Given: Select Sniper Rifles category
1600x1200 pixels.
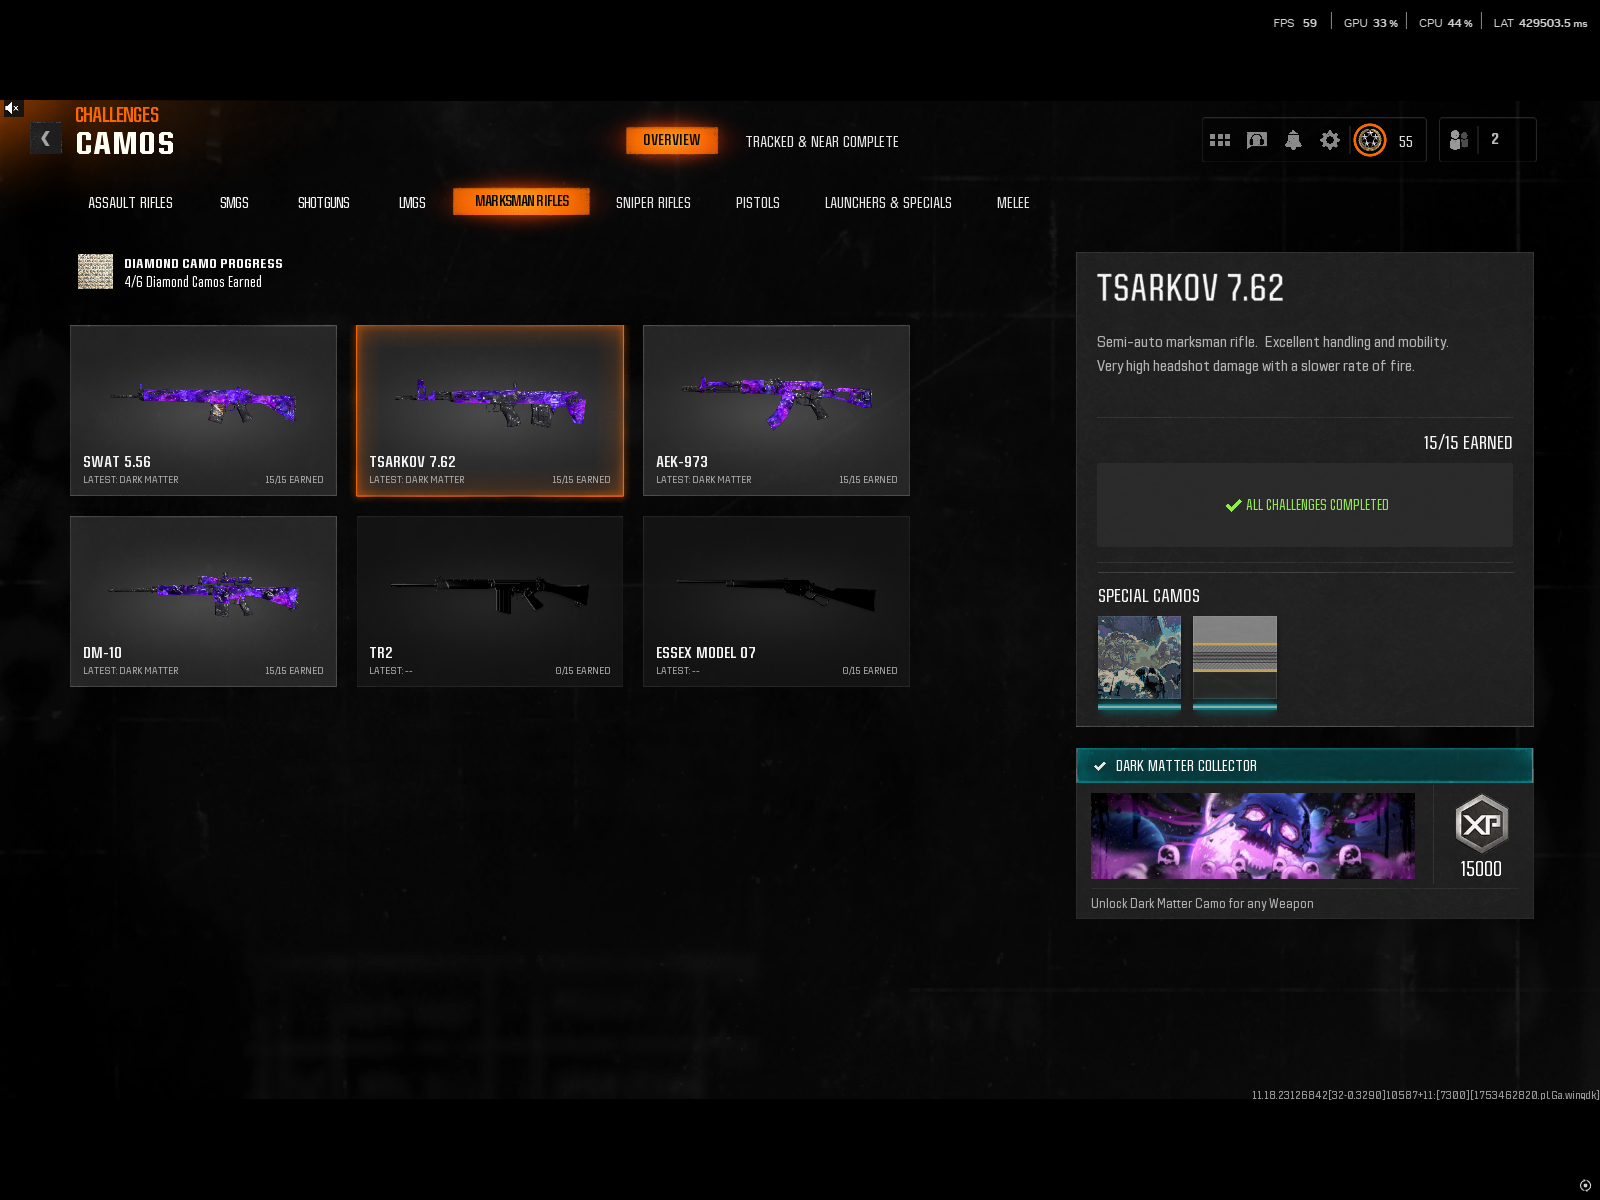Looking at the screenshot, I should [653, 203].
